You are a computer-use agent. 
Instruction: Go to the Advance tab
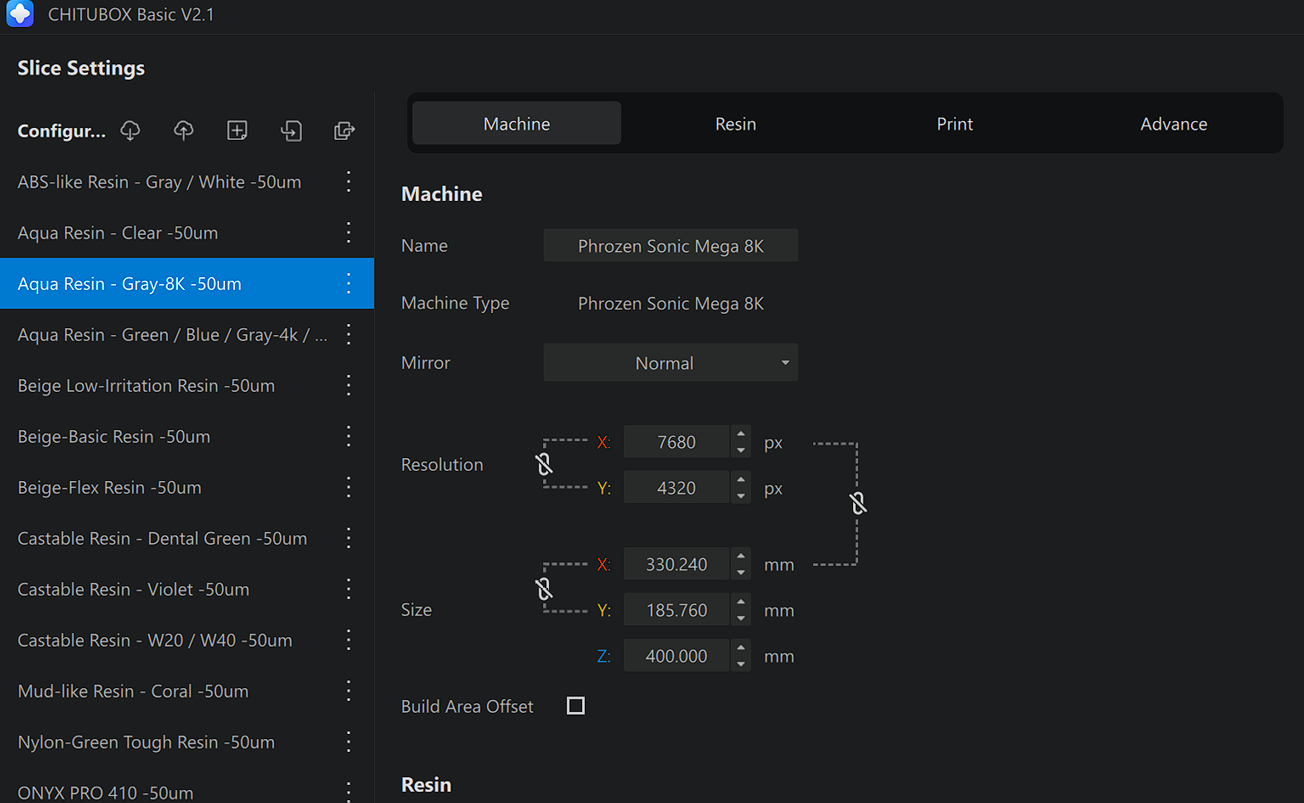[1173, 124]
